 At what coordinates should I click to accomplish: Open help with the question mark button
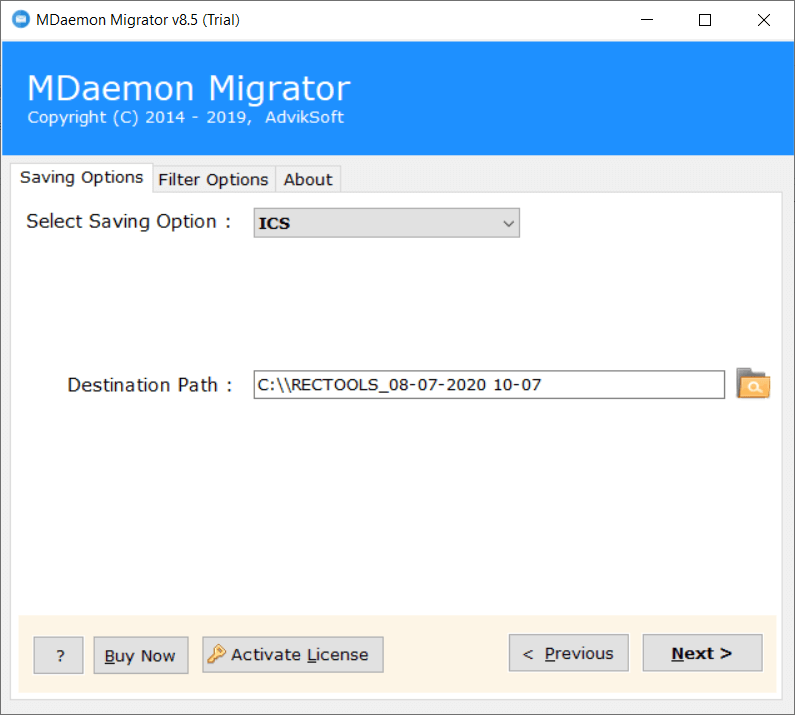[58, 655]
